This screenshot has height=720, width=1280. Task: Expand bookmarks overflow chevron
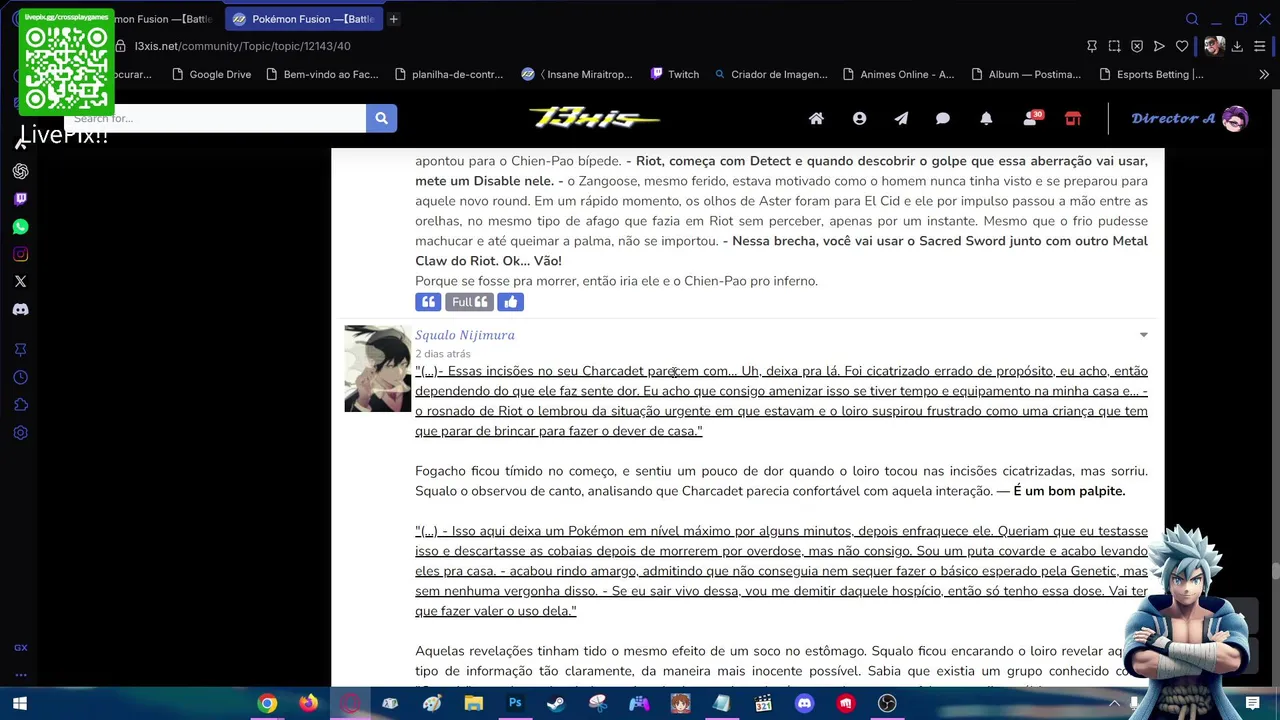pos(1264,74)
